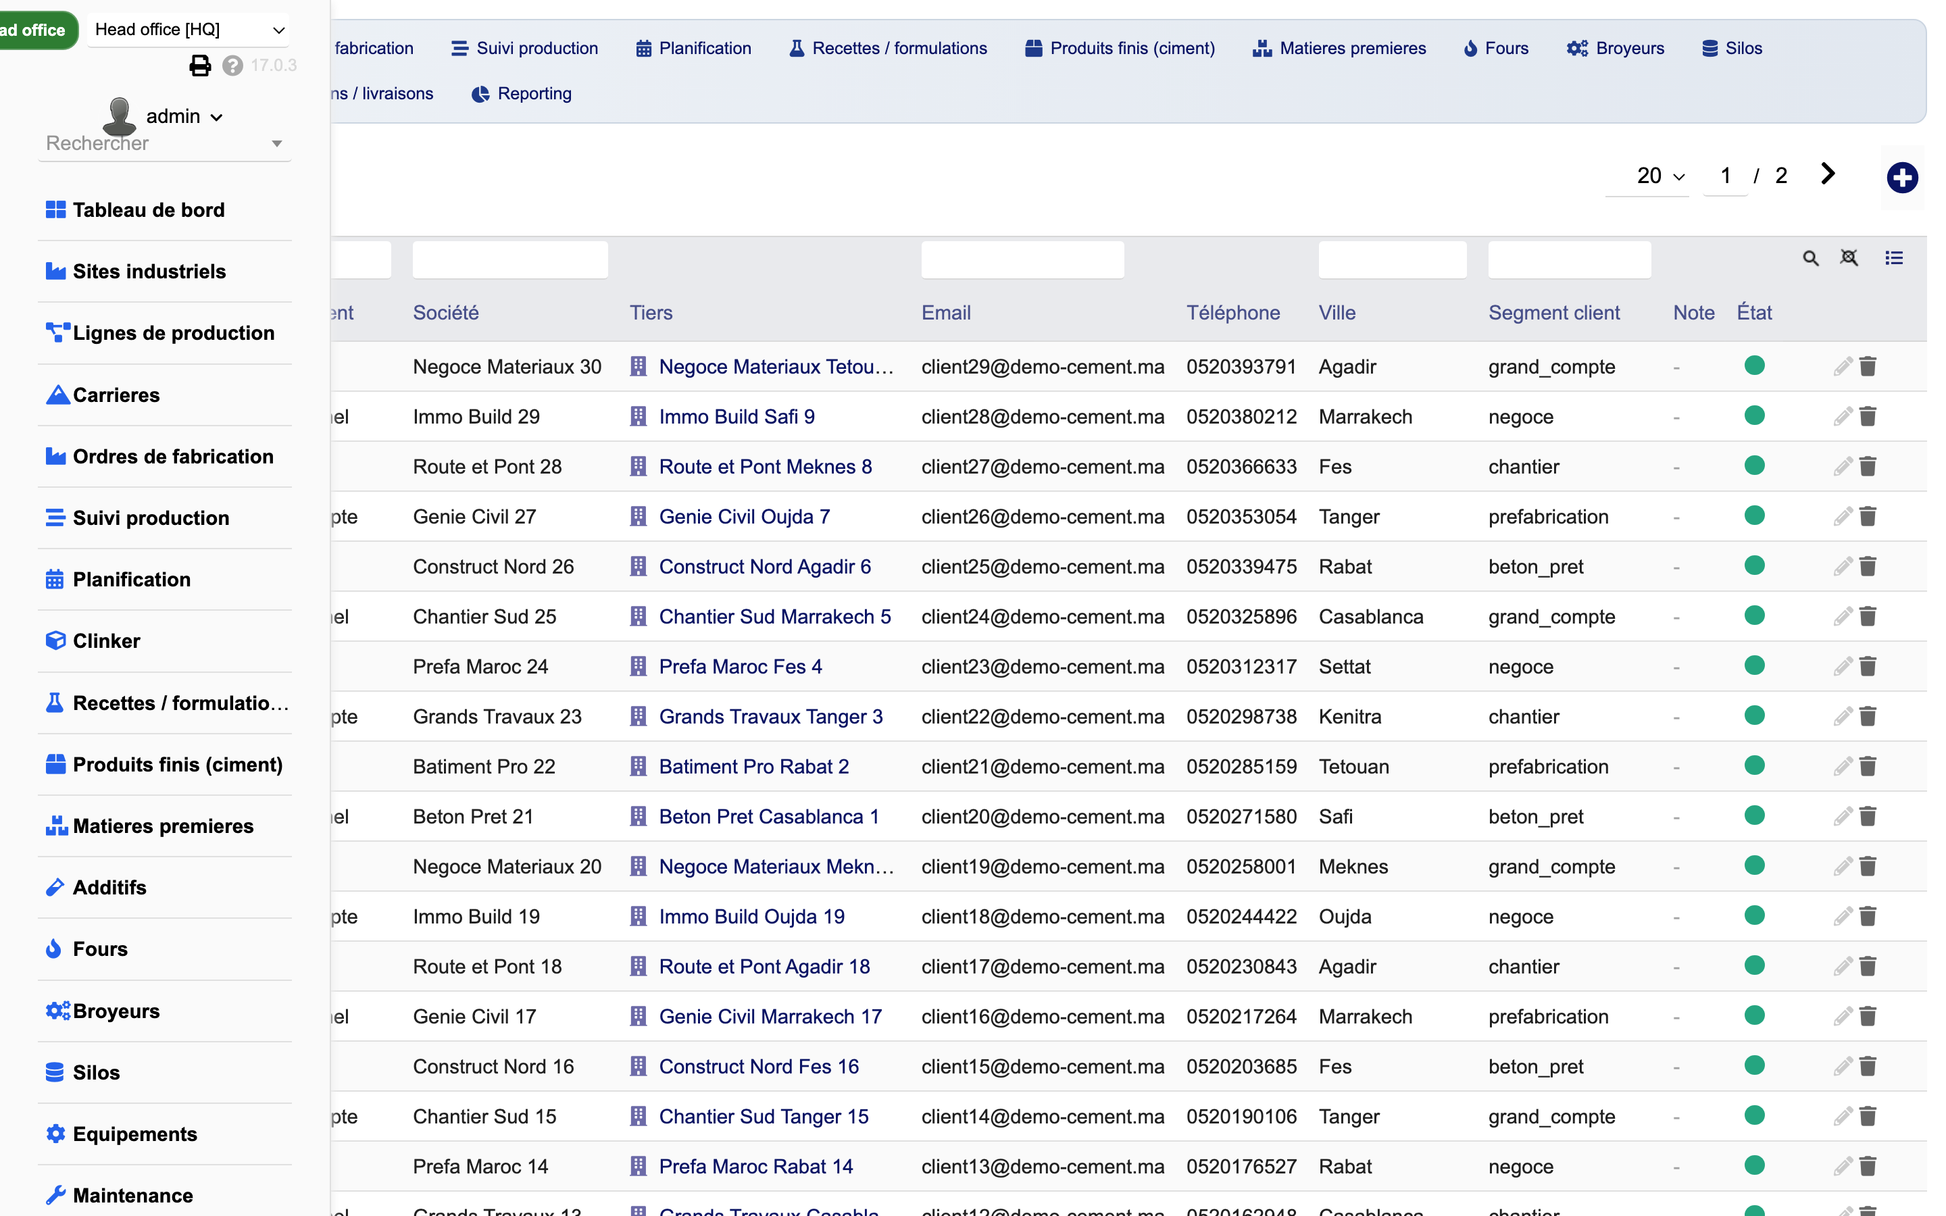Screen dimensions: 1946x1216
Task: Delete the Negoce Materiaux 20 row
Action: (1868, 867)
